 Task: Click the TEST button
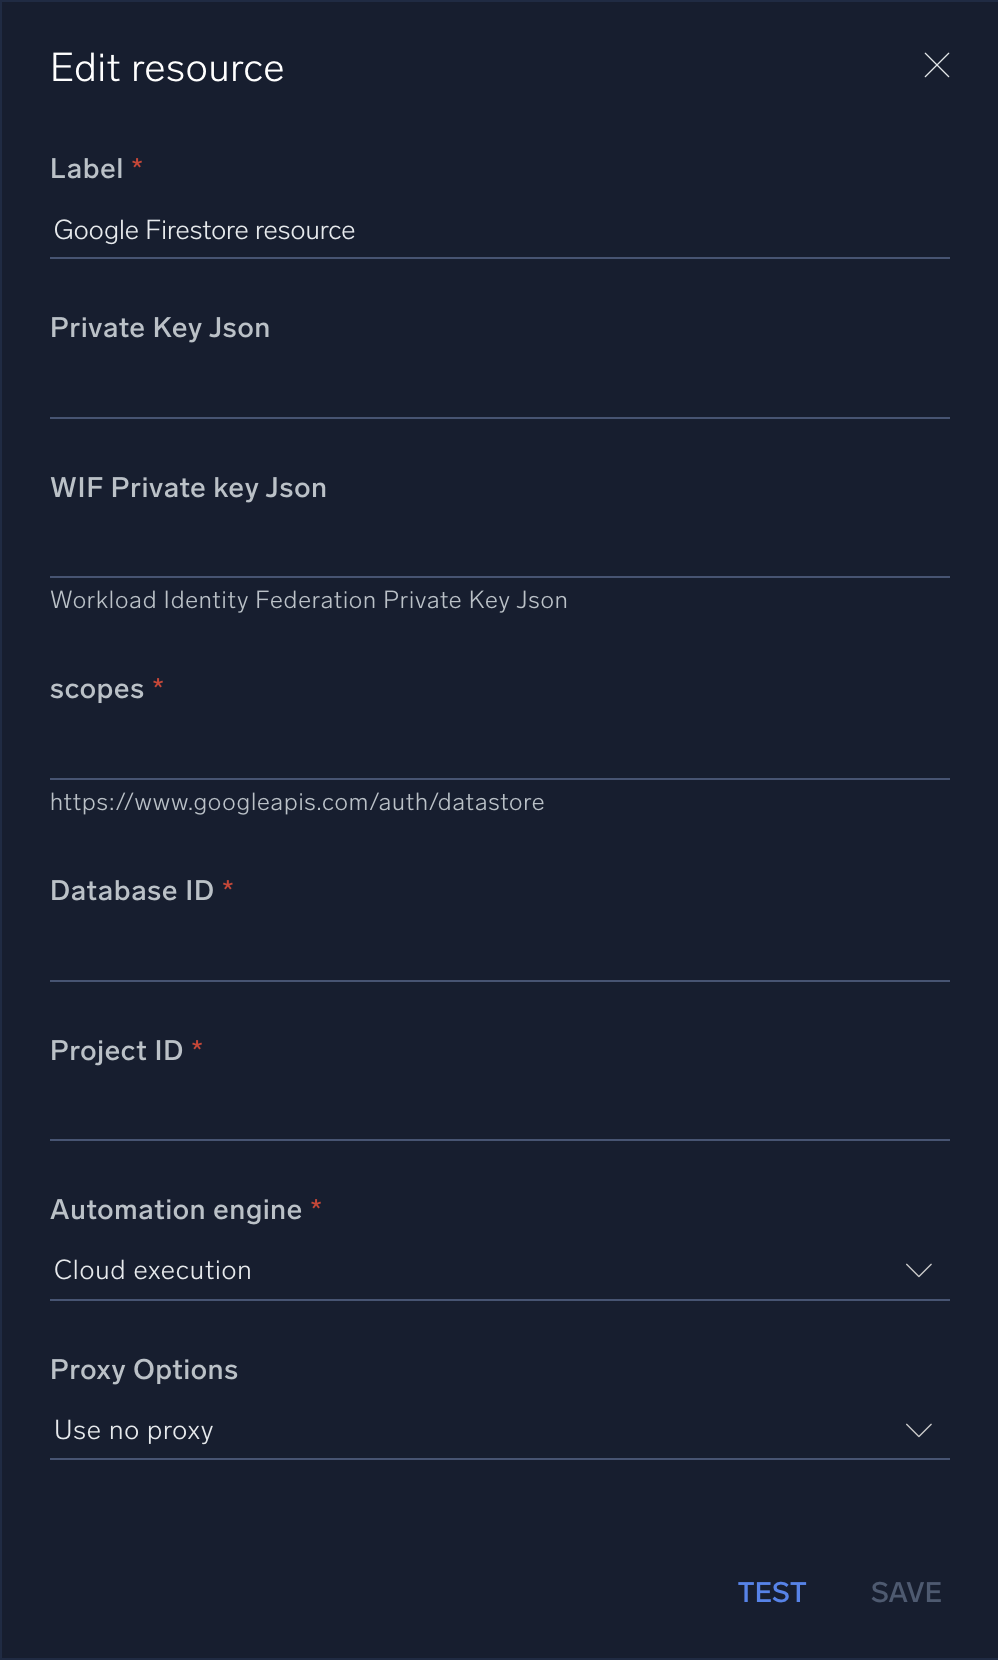click(x=771, y=1592)
